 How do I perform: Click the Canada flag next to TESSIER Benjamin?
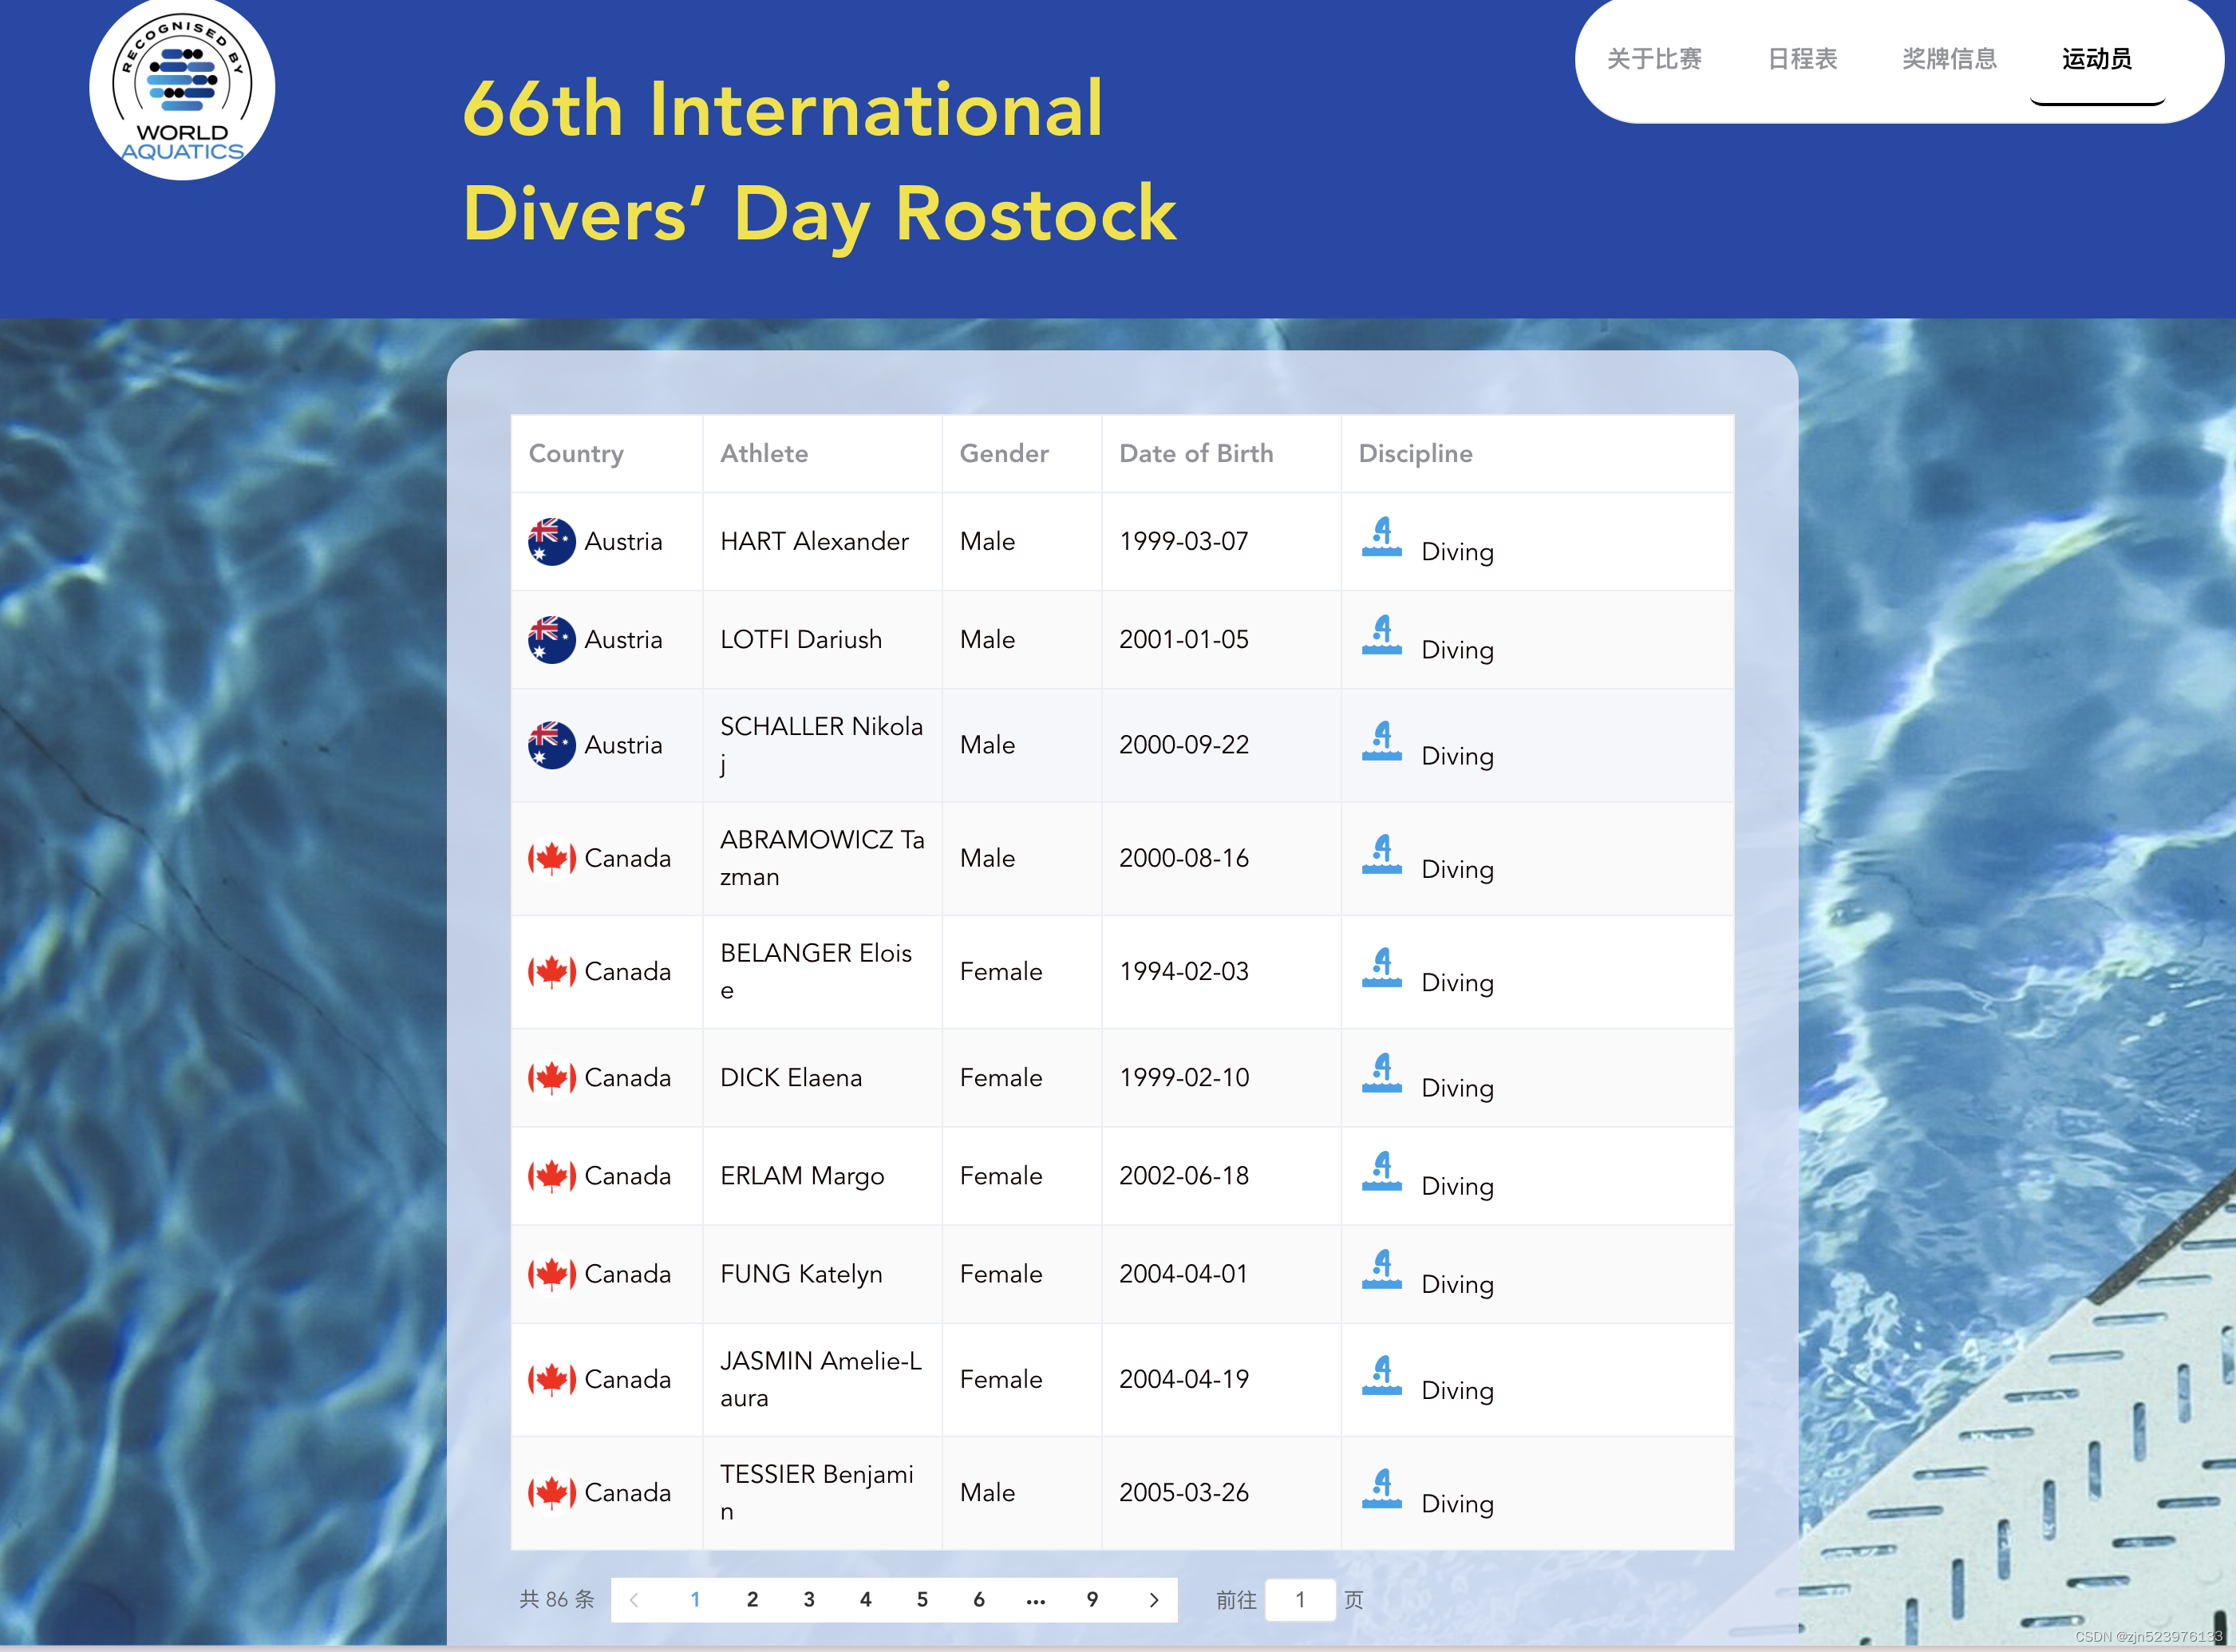coord(551,1493)
